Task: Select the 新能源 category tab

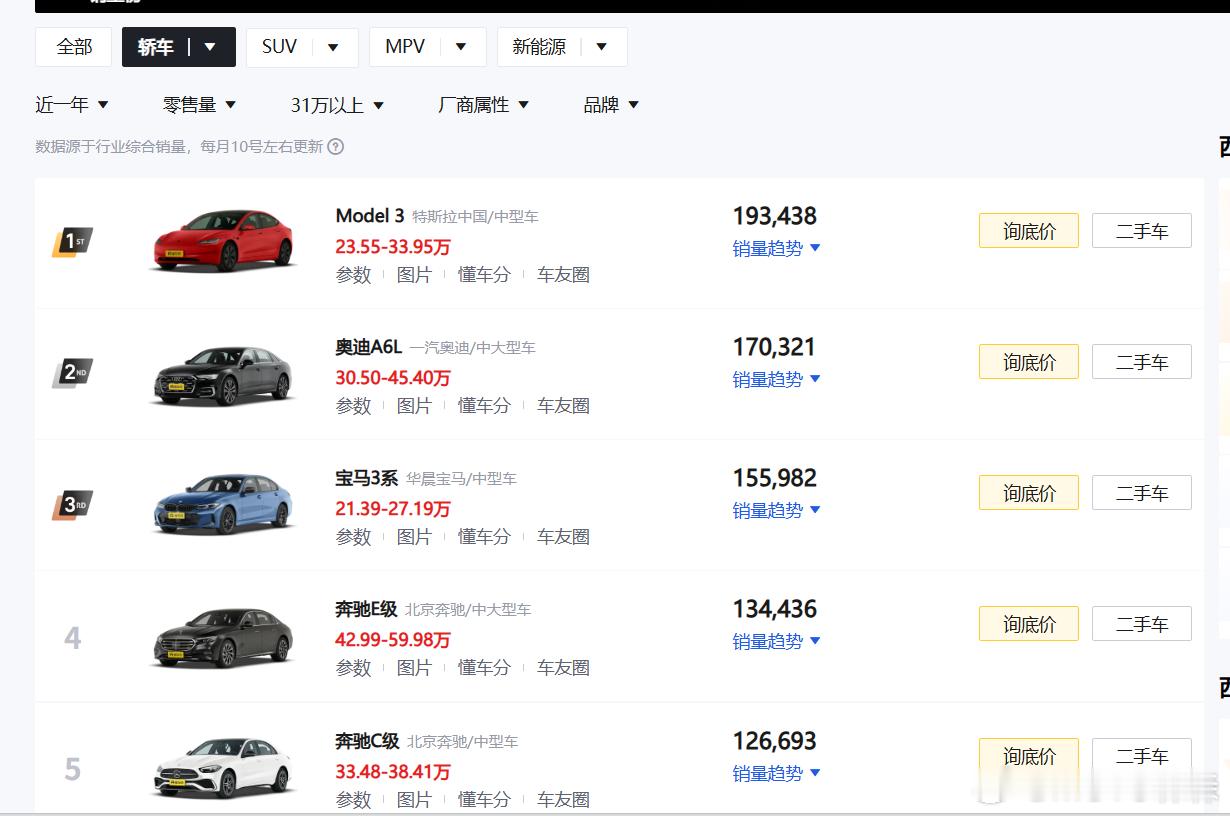Action: (539, 47)
